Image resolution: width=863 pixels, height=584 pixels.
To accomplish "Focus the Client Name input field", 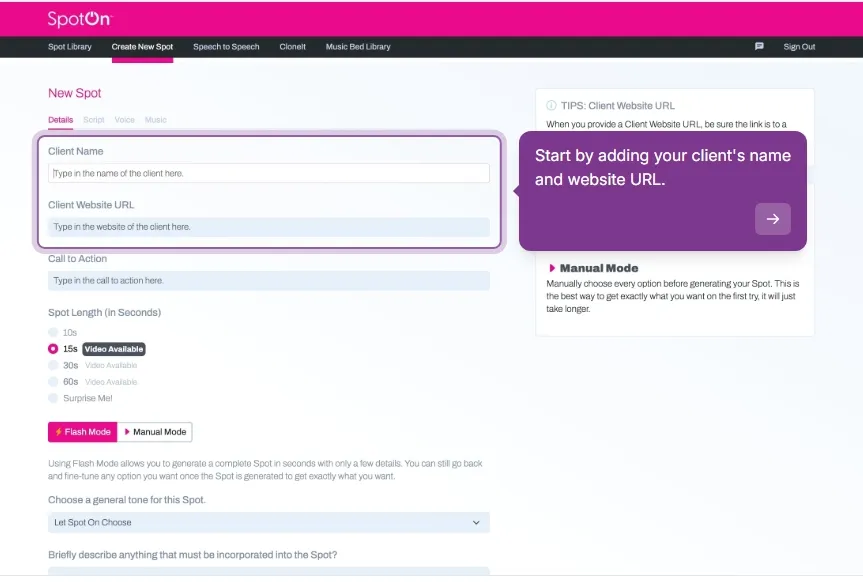I will pyautogui.click(x=269, y=173).
